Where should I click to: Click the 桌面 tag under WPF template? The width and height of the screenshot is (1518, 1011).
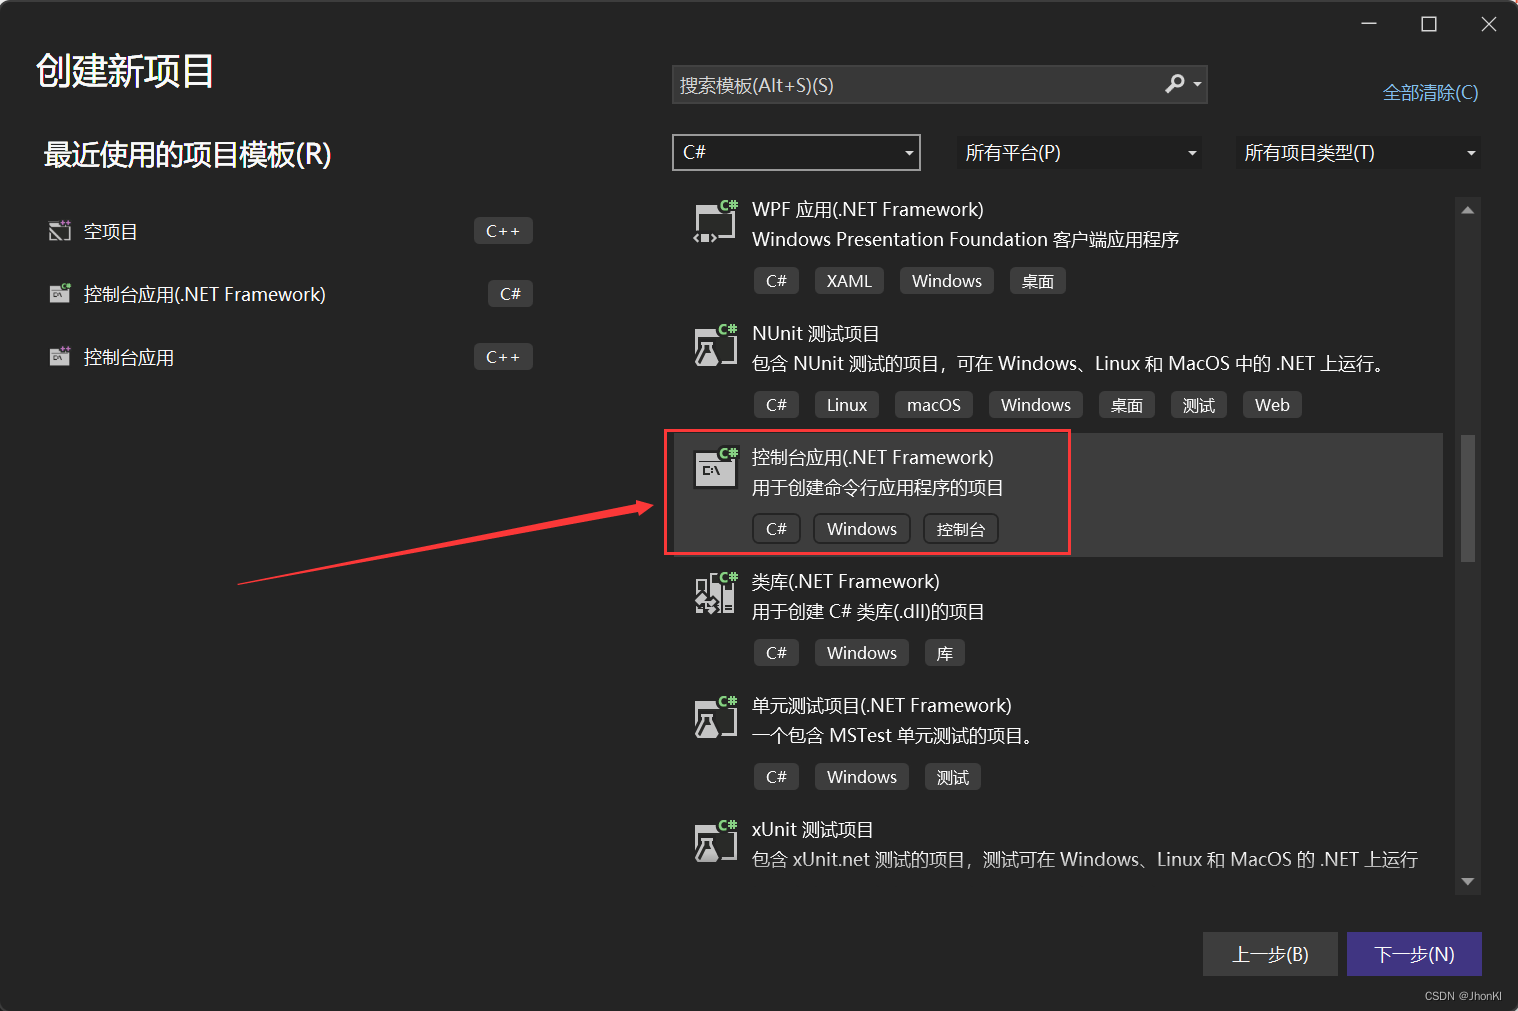coord(1038,281)
